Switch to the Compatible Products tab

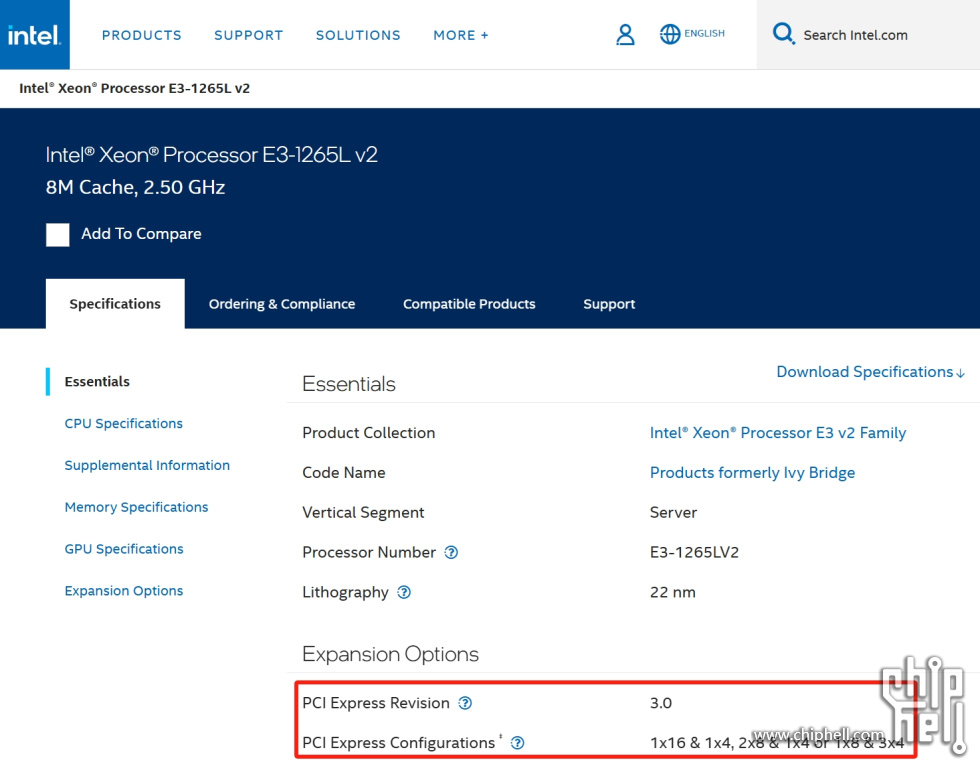[469, 304]
